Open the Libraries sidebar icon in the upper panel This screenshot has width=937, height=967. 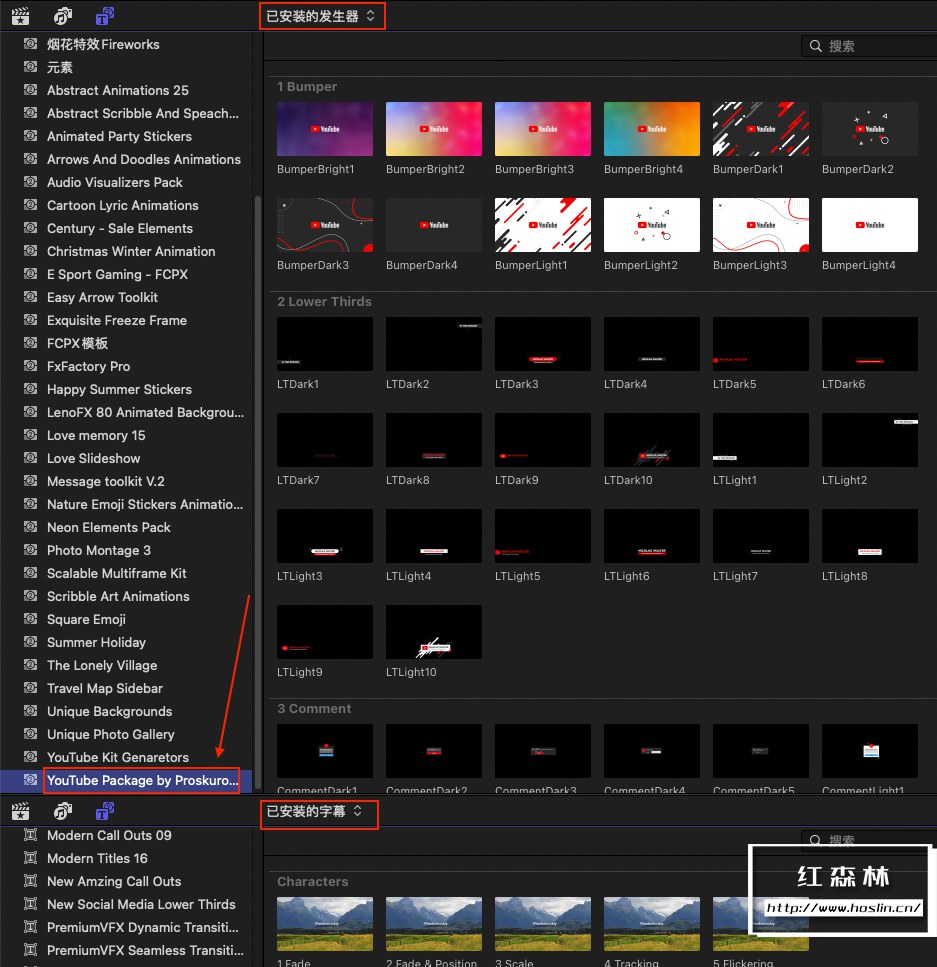[20, 16]
